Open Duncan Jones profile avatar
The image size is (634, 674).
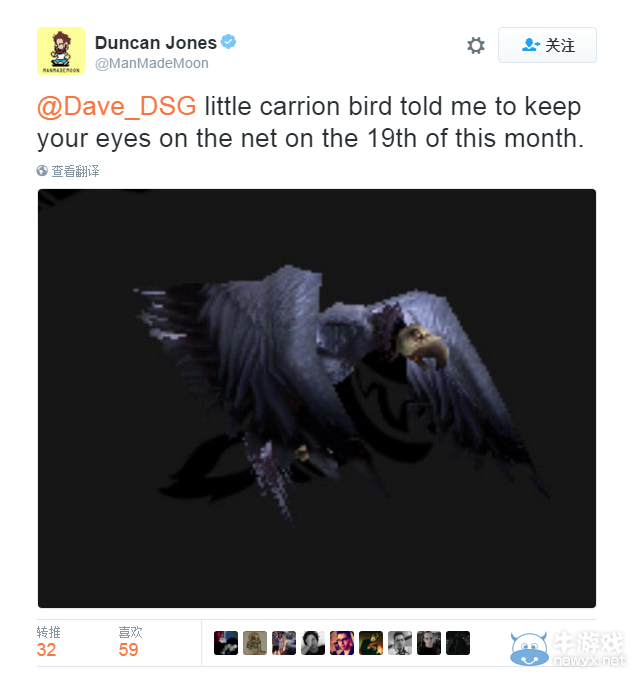[x=61, y=51]
